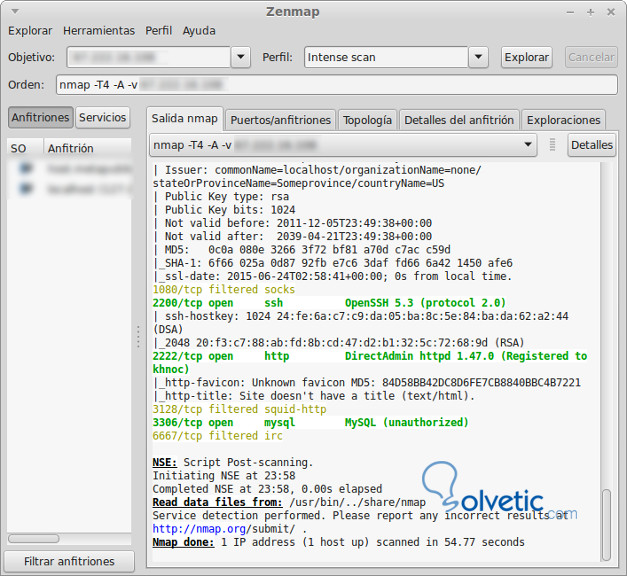This screenshot has height=576, width=627.
Task: Open the http://nmap.org link
Action: [199, 529]
